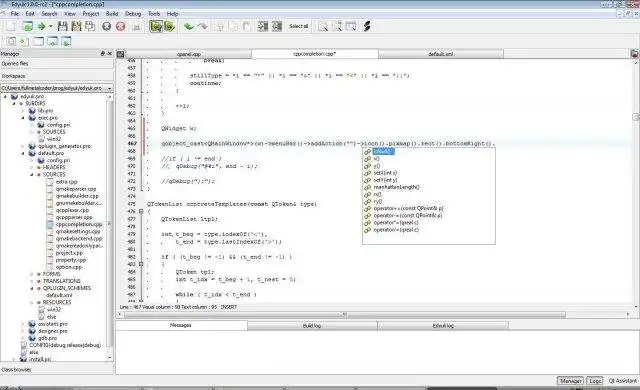The width and height of the screenshot is (640, 390).
Task: Select the Messages tab
Action: (x=180, y=325)
